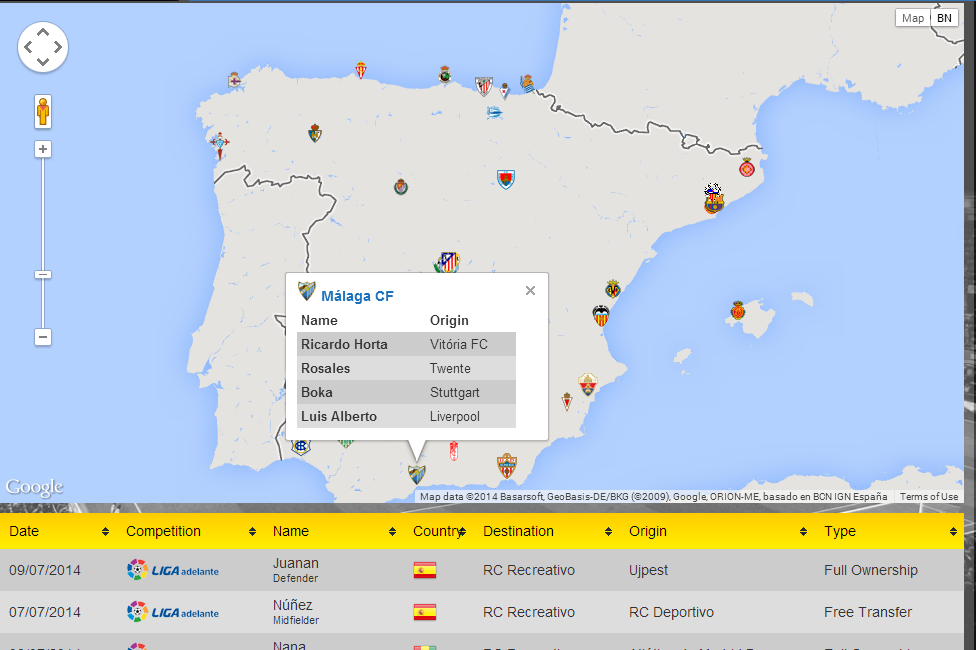The height and width of the screenshot is (650, 976).
Task: Zoom in with the plus button
Action: [43, 149]
